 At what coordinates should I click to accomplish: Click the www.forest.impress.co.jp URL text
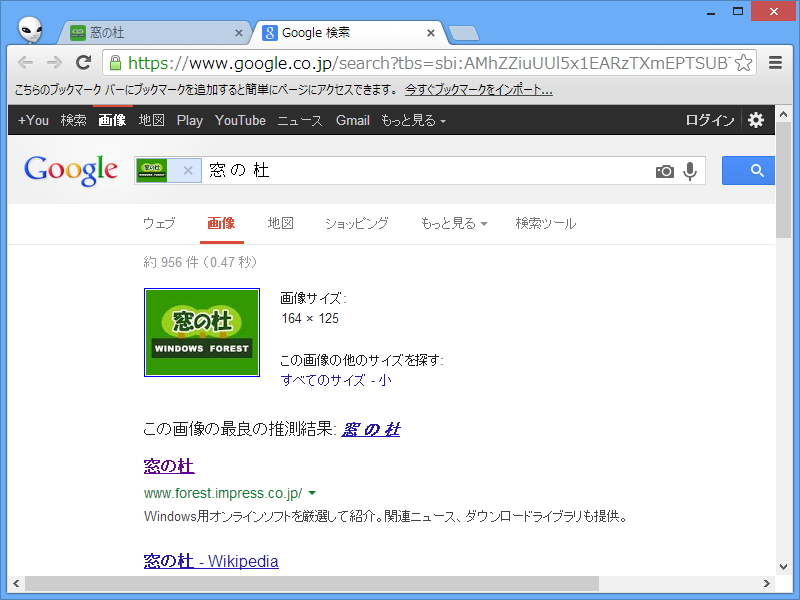click(223, 493)
